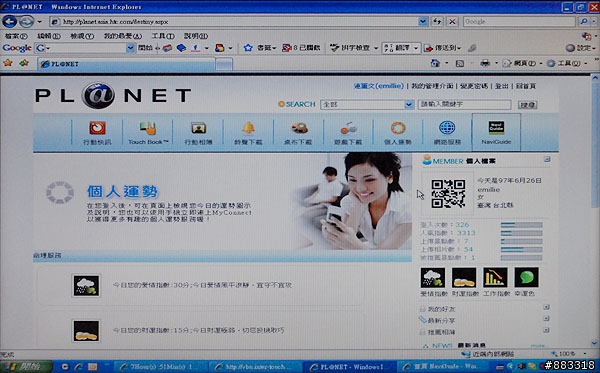Click the 幸運色 green speech bubble icon
The width and height of the screenshot is (600, 373).
[x=526, y=277]
